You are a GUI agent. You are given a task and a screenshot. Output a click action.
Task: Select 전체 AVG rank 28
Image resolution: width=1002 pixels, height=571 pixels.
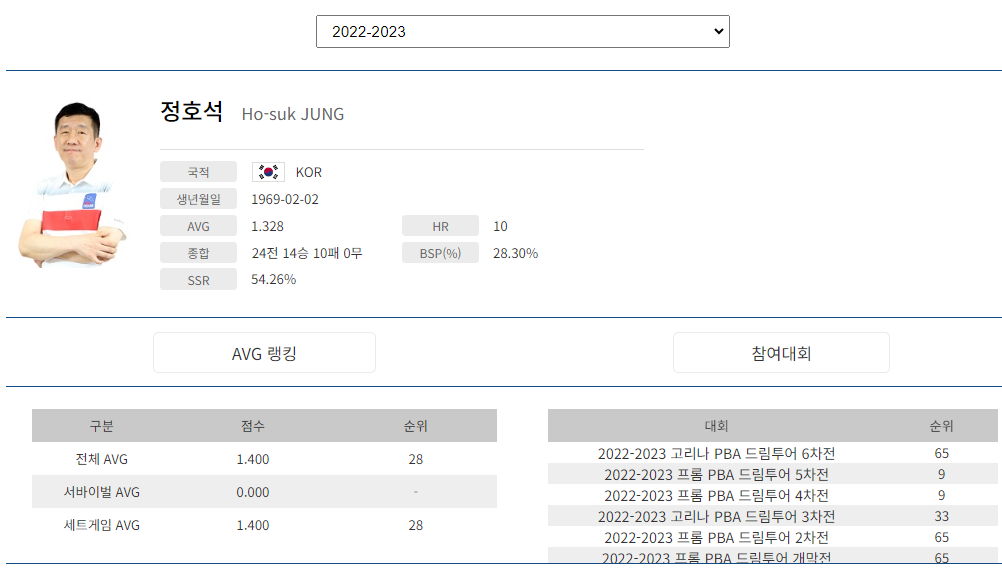(415, 459)
